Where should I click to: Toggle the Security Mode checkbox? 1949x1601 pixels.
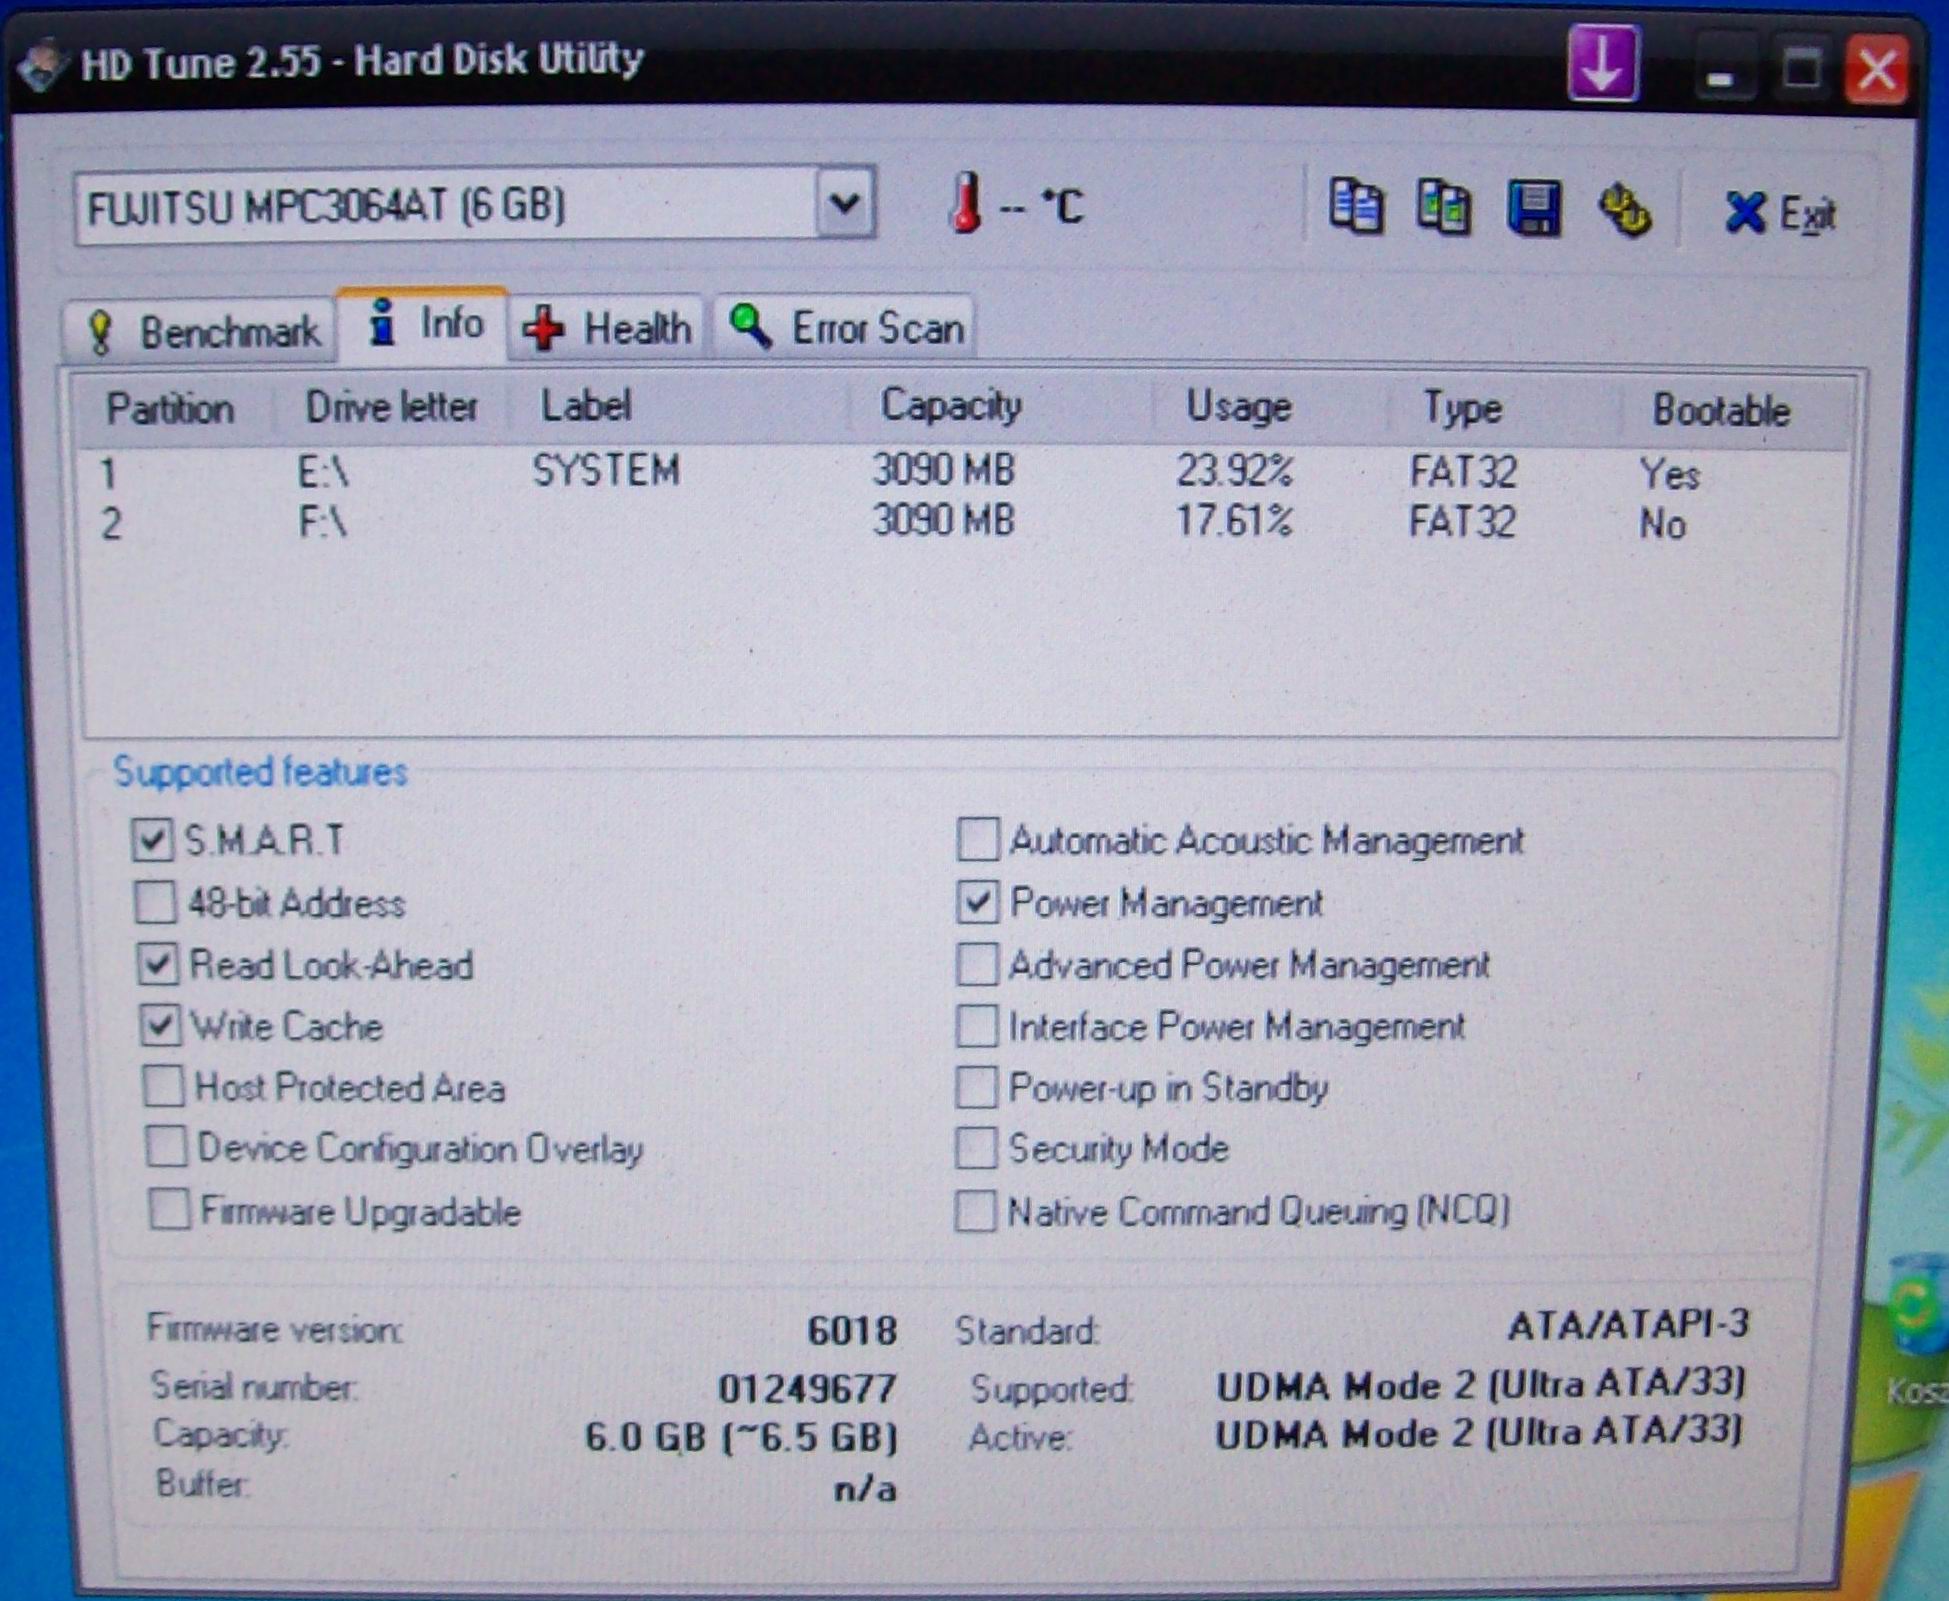(x=975, y=1148)
